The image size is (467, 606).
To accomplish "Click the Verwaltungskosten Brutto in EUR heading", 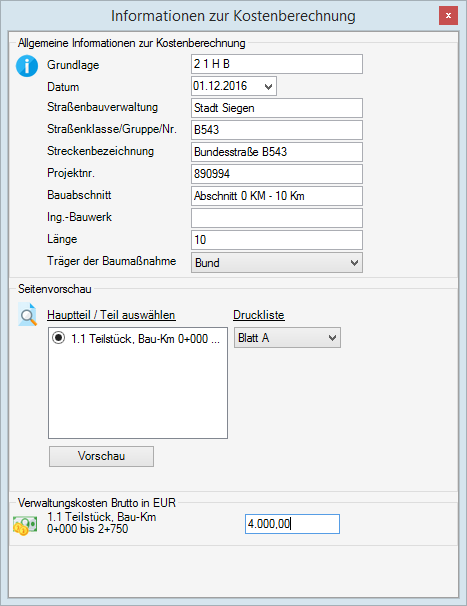I will tap(97, 503).
